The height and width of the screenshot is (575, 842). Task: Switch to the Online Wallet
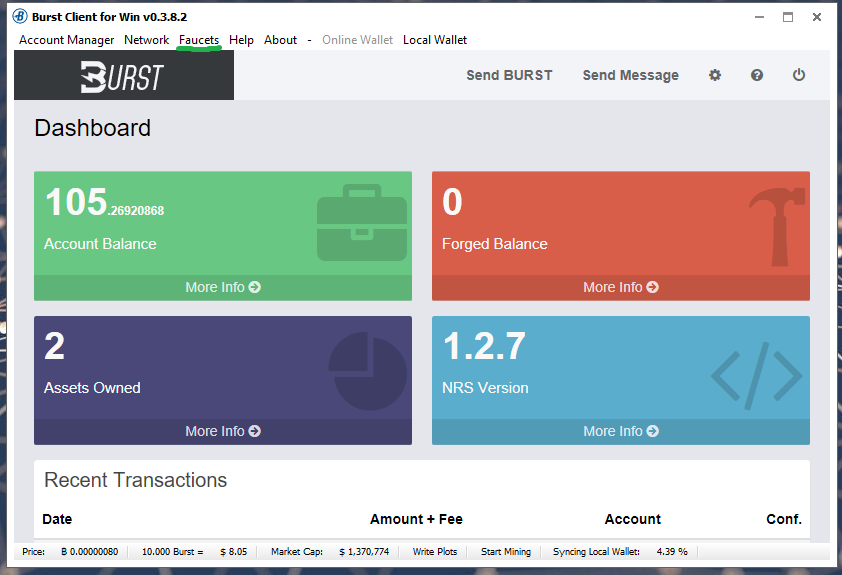357,40
